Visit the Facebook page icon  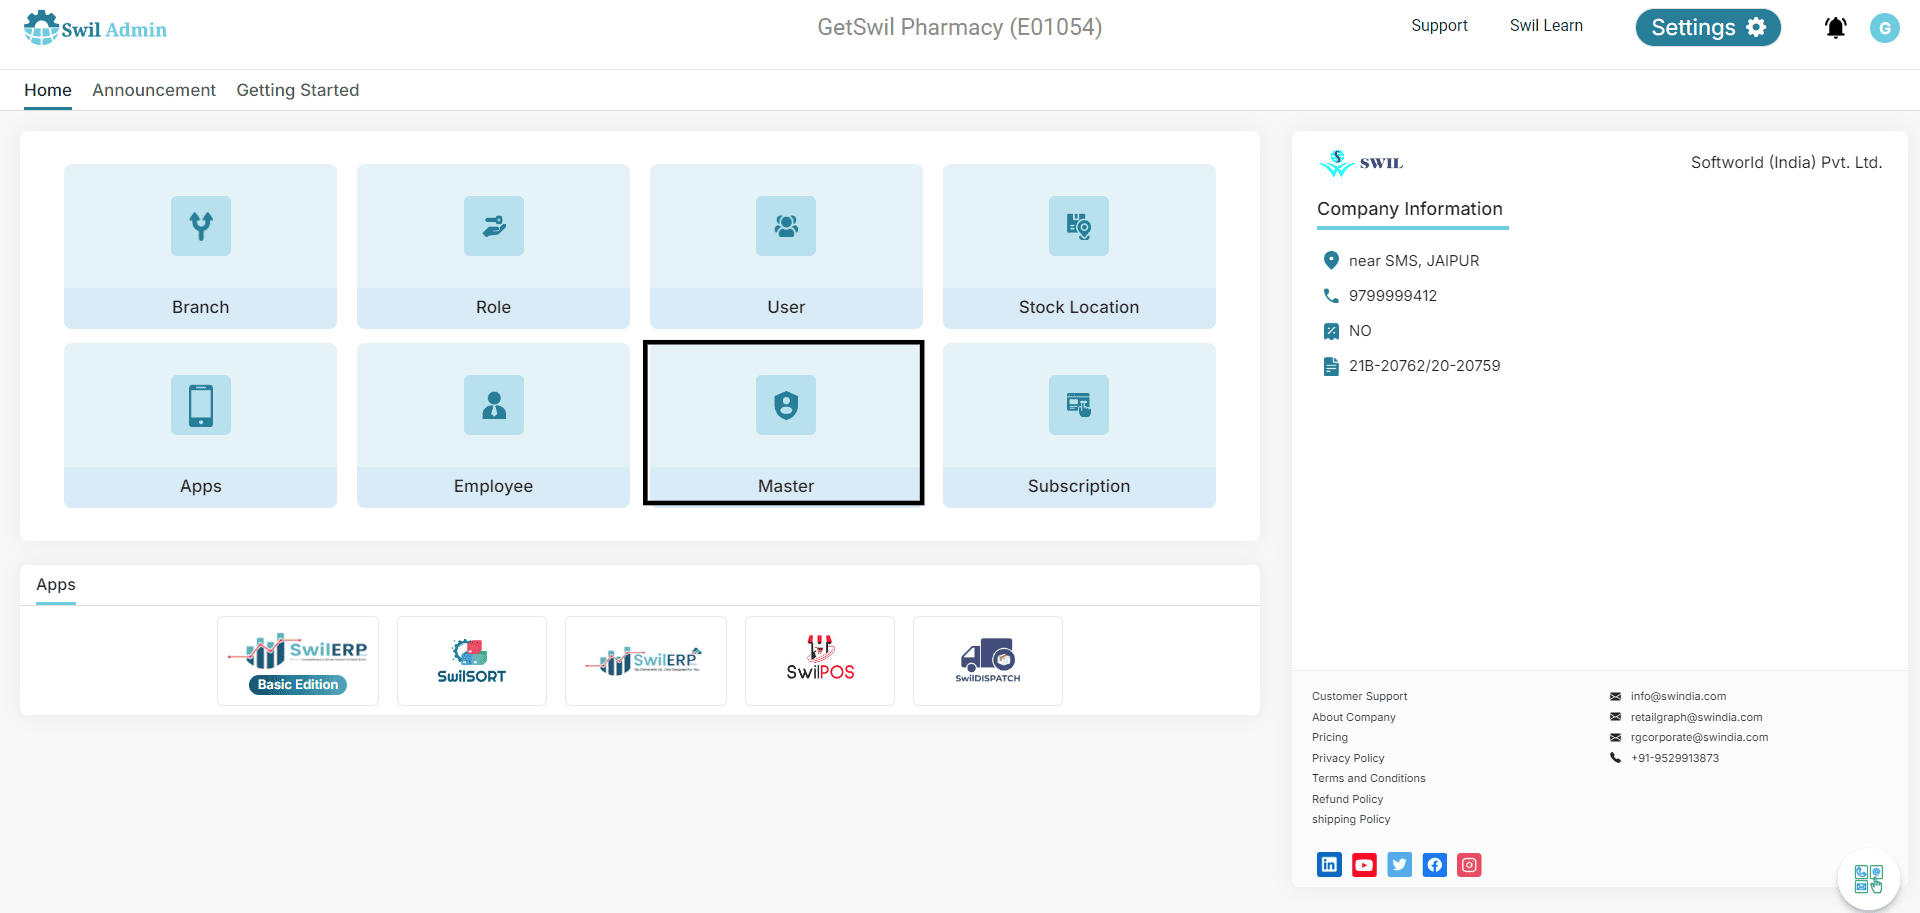[x=1435, y=864]
